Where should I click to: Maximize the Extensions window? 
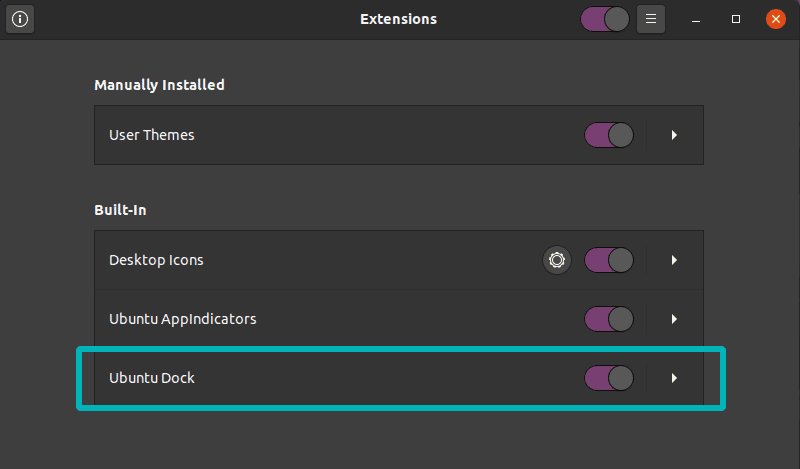click(735, 19)
